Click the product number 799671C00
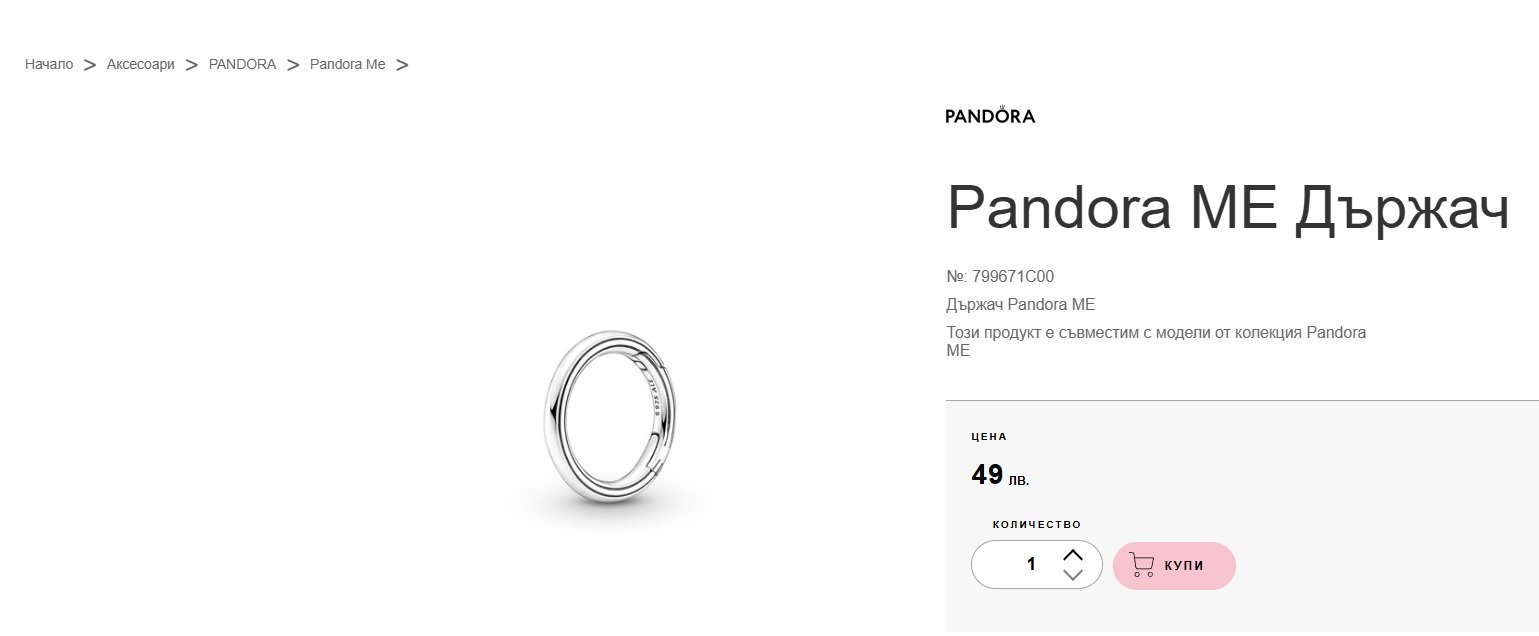The height and width of the screenshot is (636, 1539). [x=1000, y=277]
